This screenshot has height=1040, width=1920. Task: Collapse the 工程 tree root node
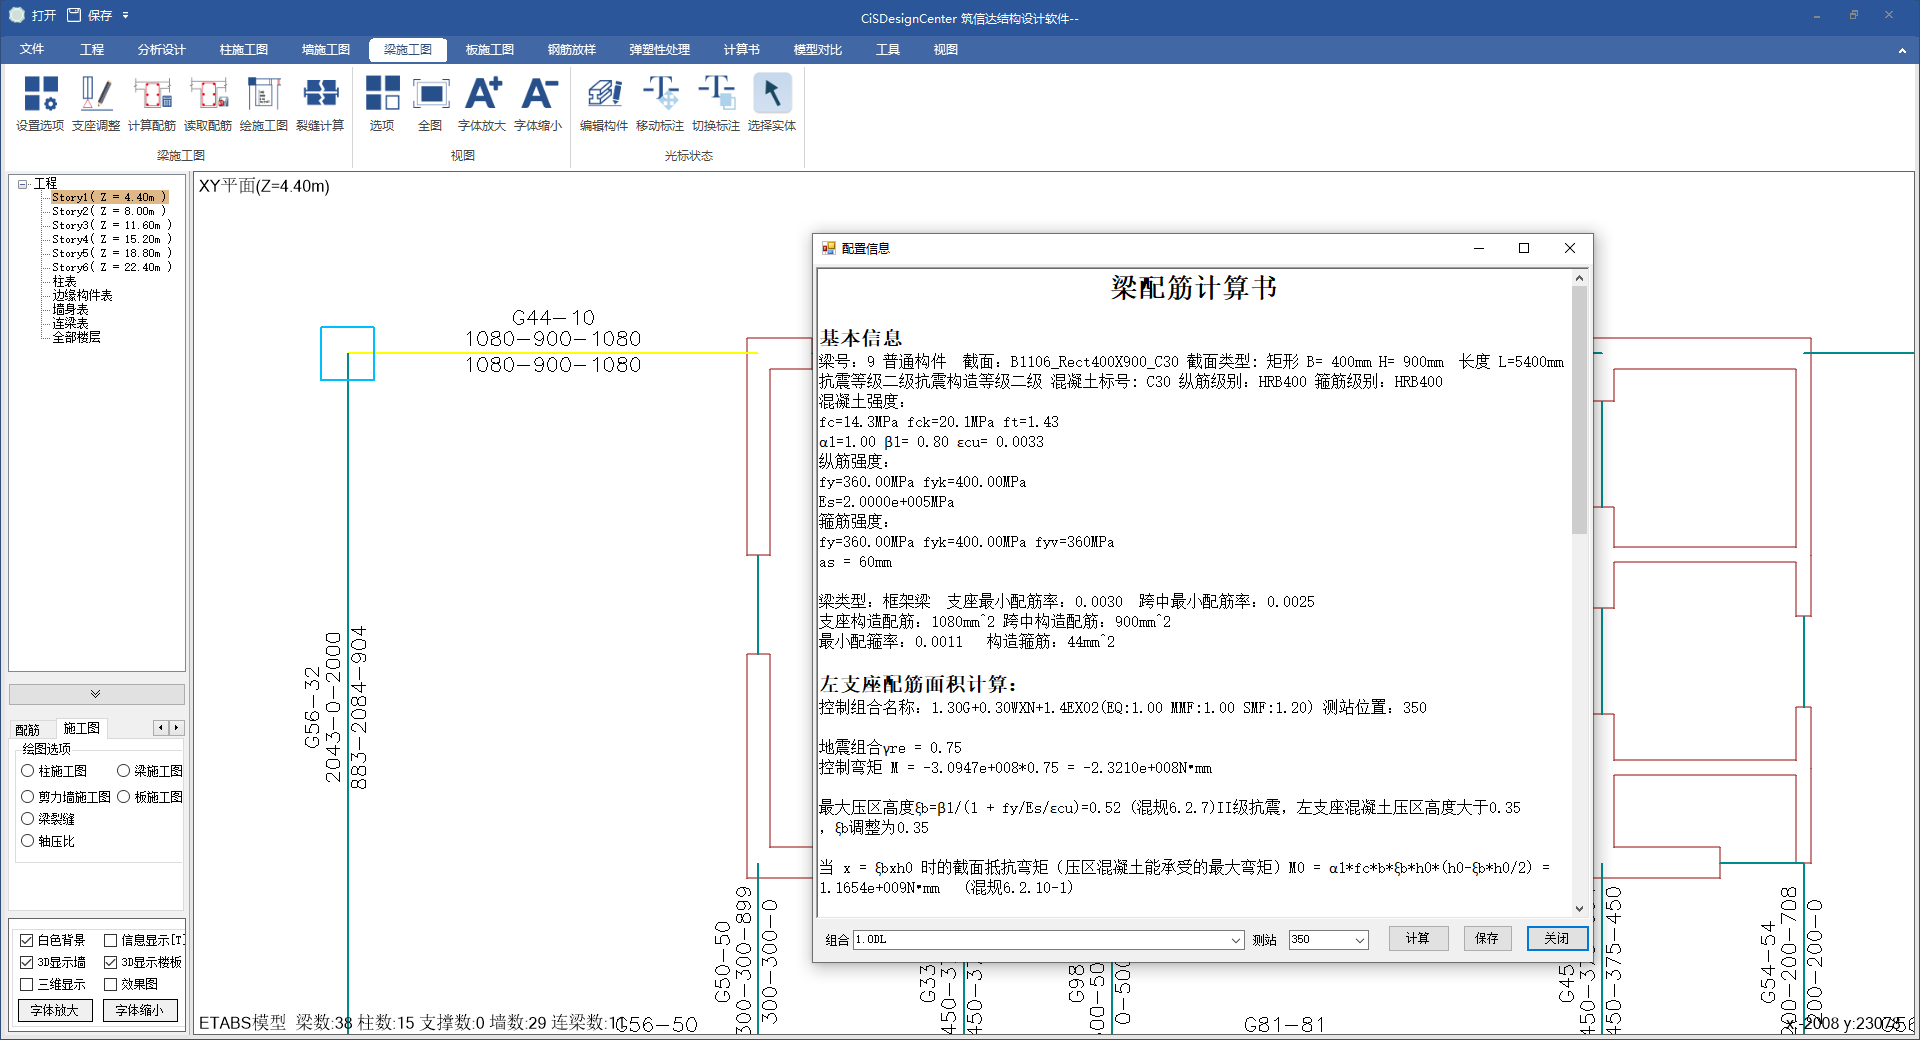[22, 184]
